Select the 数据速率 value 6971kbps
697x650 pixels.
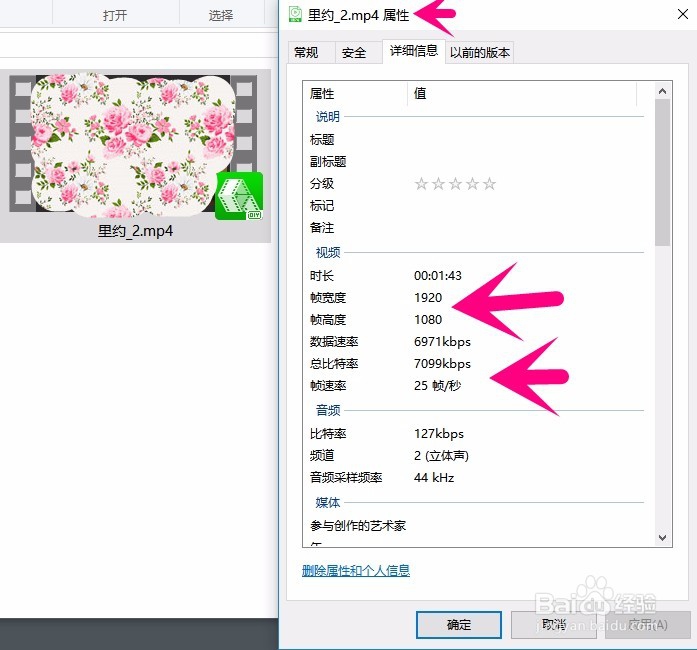click(442, 341)
